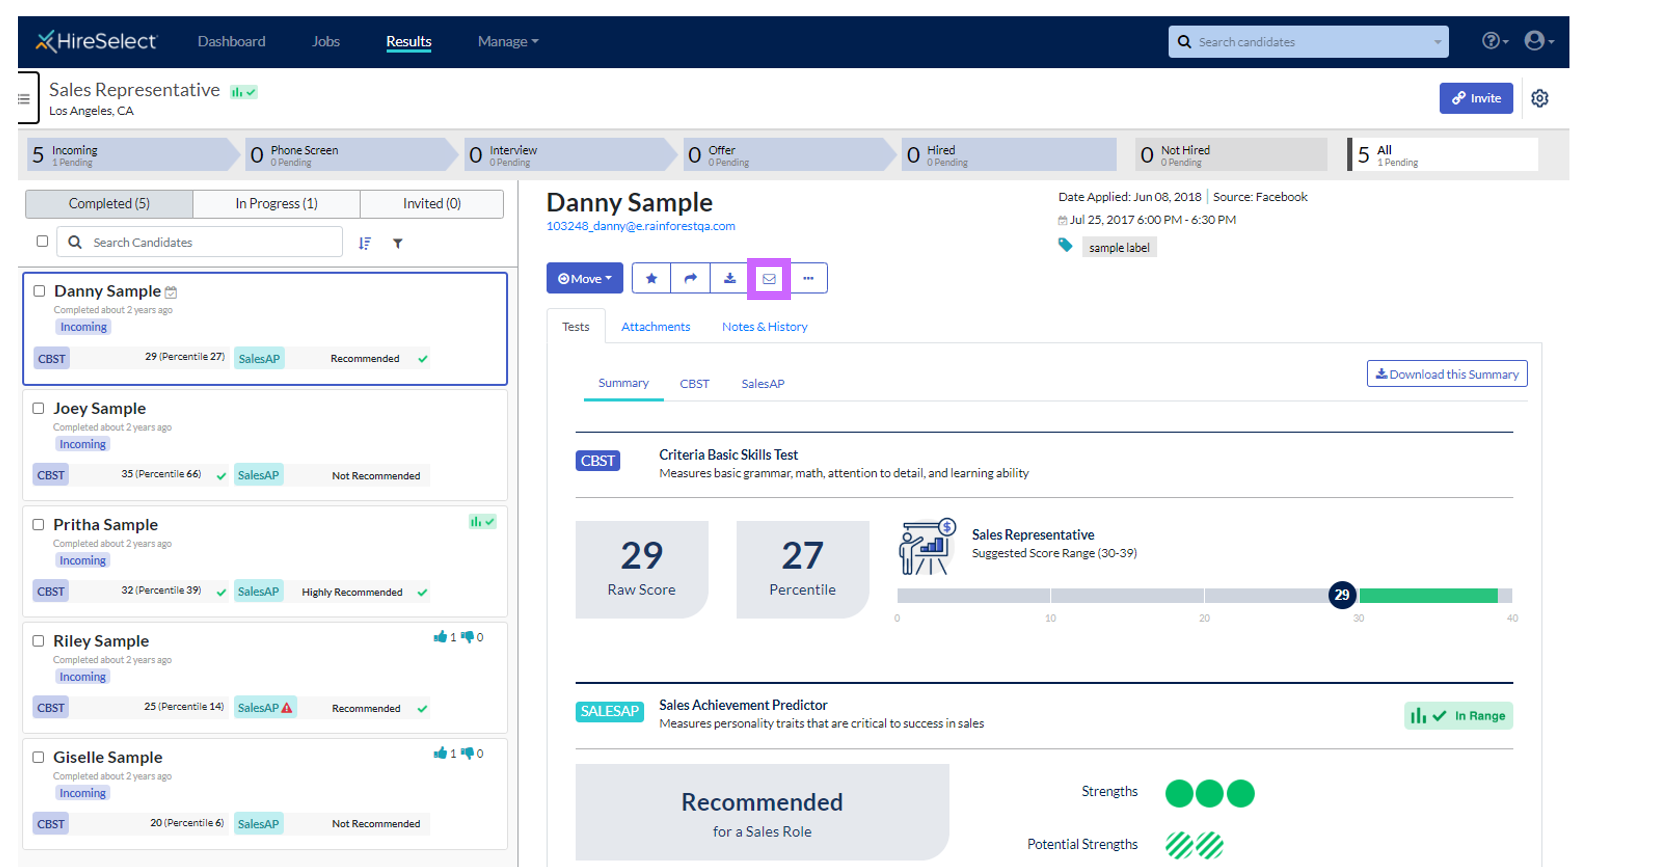This screenshot has width=1661, height=867.
Task: Click the HireSelect logo
Action: click(x=96, y=41)
